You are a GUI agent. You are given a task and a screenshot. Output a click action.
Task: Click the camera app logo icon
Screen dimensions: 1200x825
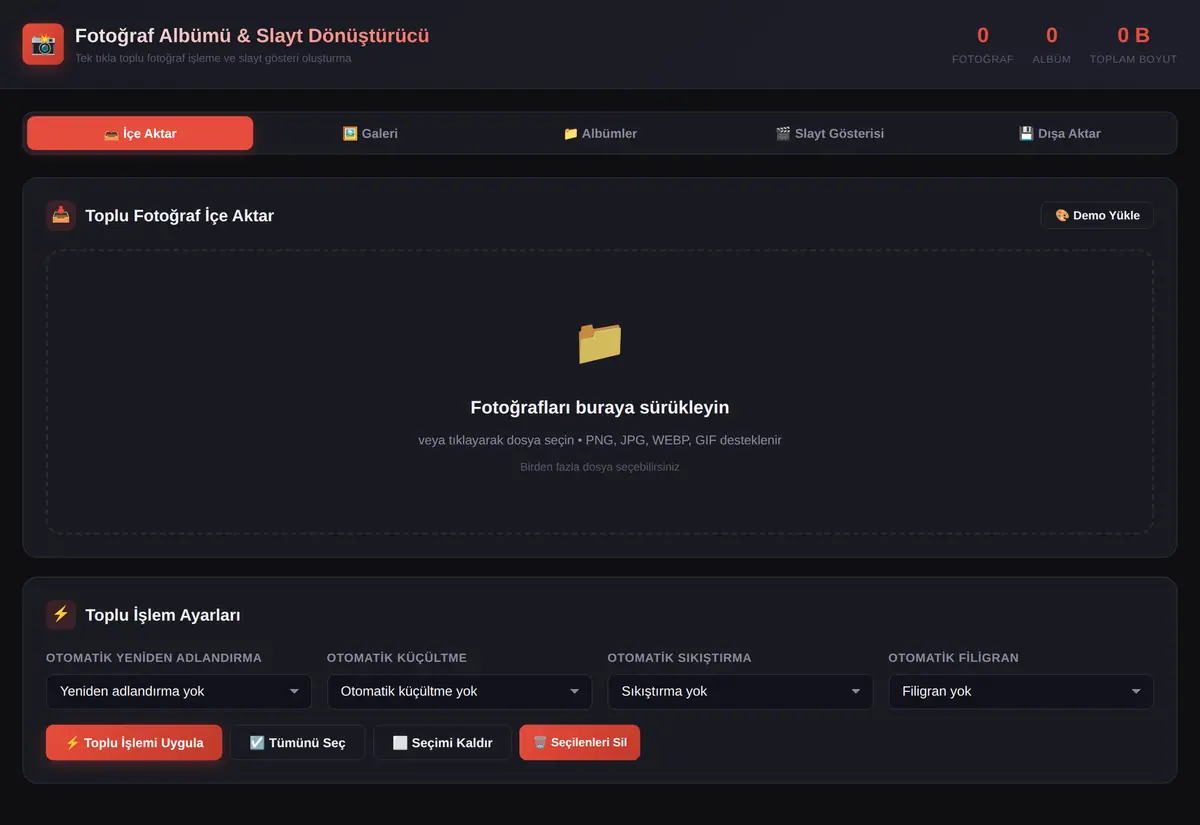[43, 44]
